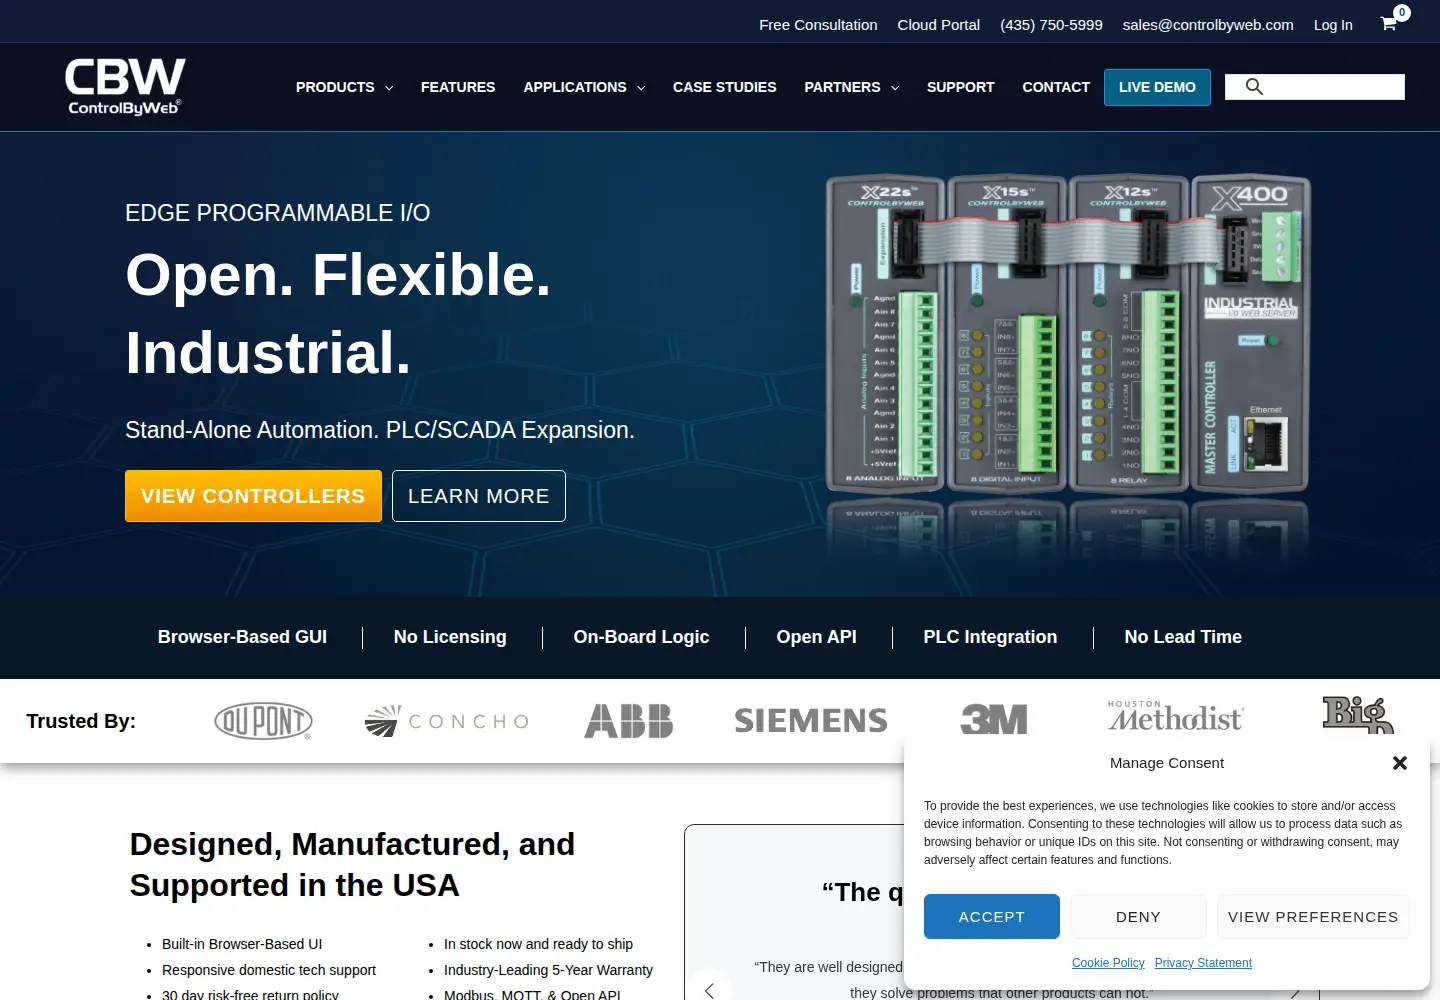
Task: Call the (435) 750-5999 phone link
Action: click(1051, 25)
